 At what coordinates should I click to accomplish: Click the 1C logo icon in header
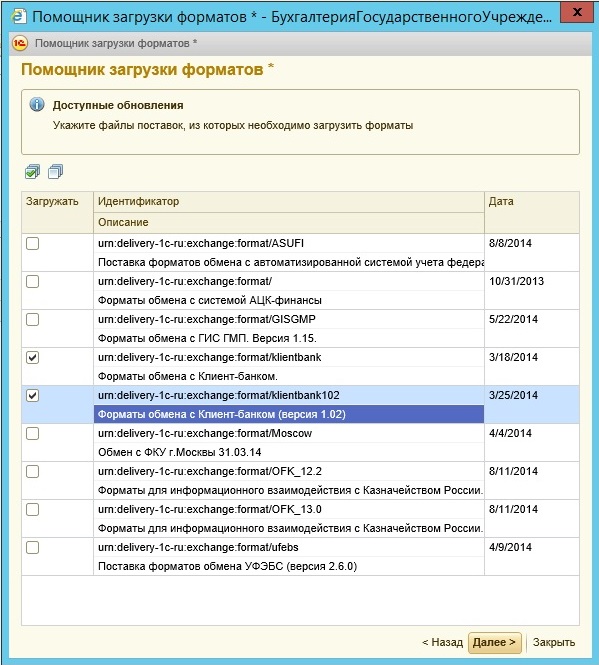pyautogui.click(x=20, y=43)
